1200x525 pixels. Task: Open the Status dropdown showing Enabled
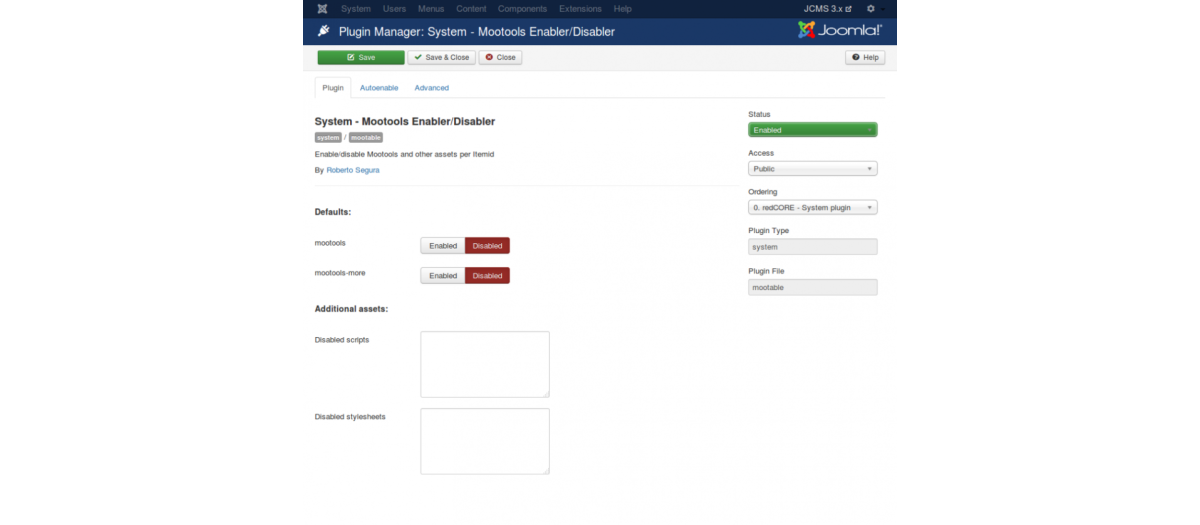[812, 130]
